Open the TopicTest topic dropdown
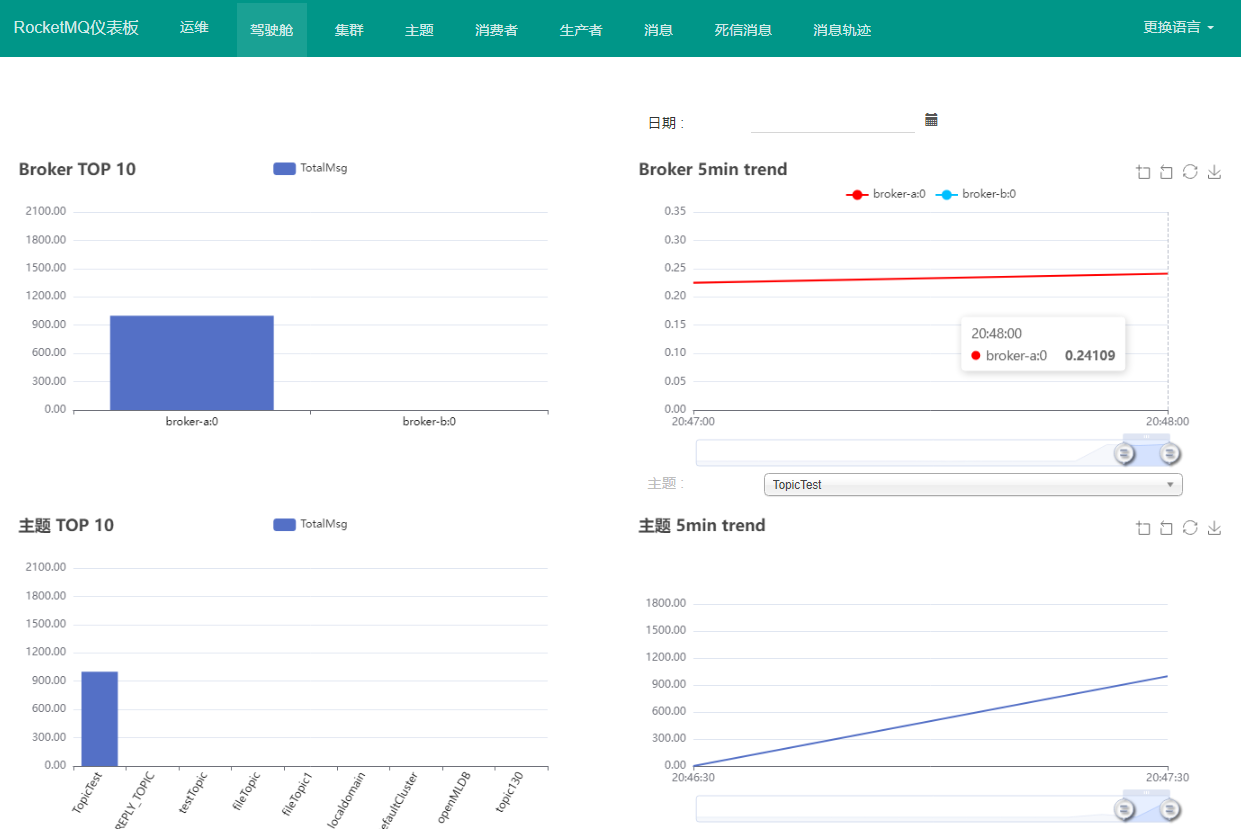Screen dimensions: 1241x831 click(971, 484)
